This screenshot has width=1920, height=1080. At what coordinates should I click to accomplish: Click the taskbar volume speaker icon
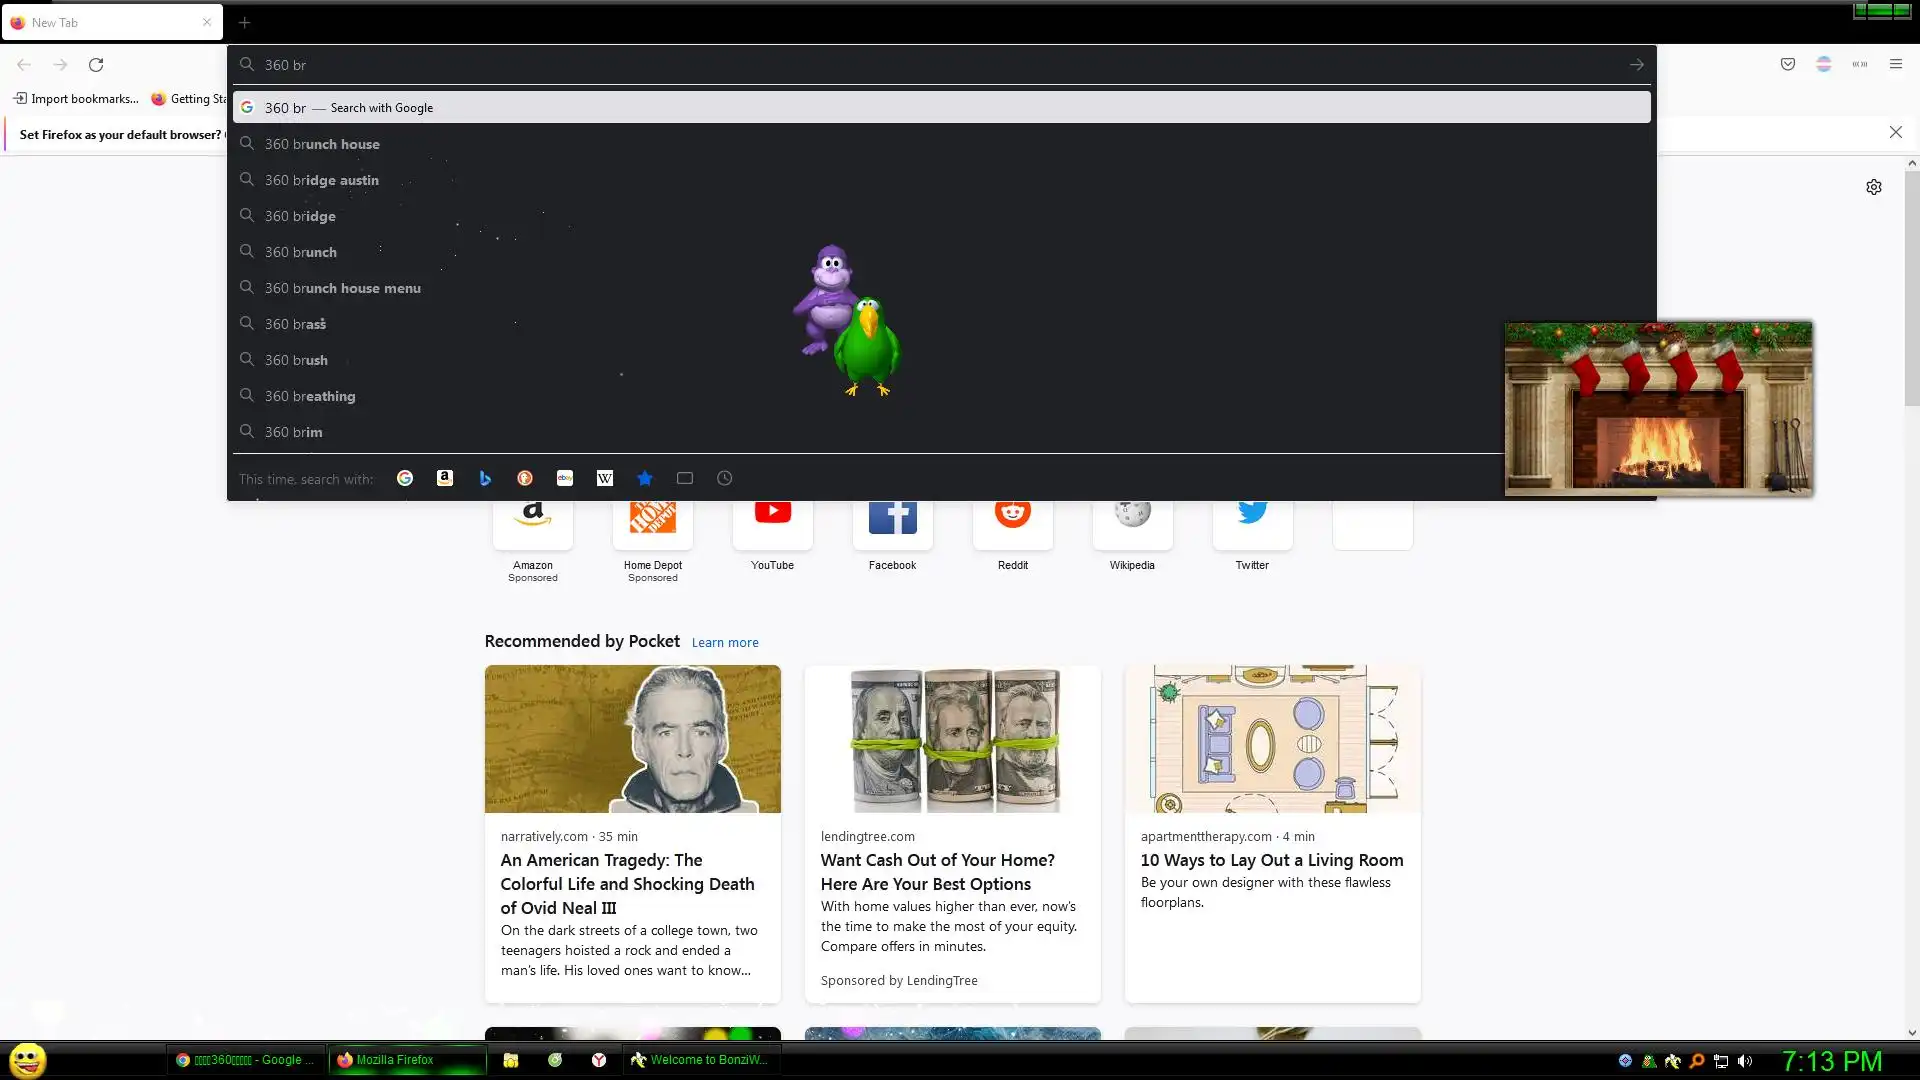click(1745, 1061)
